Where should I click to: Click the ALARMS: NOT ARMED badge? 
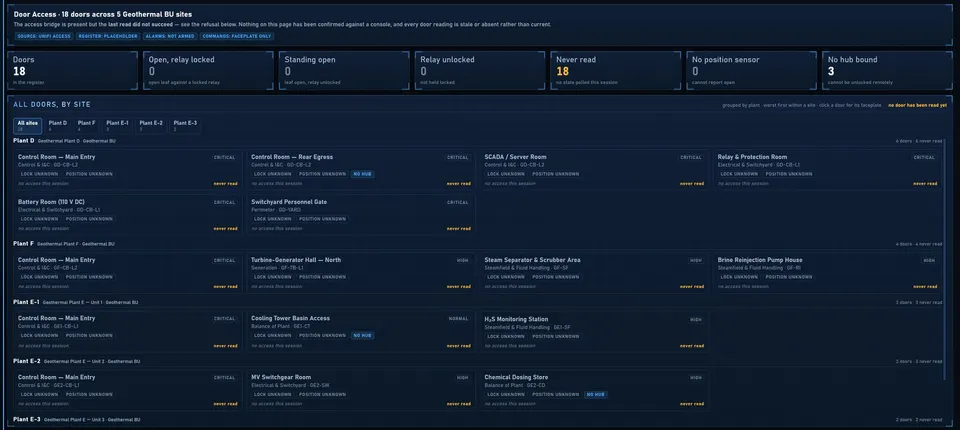click(170, 36)
